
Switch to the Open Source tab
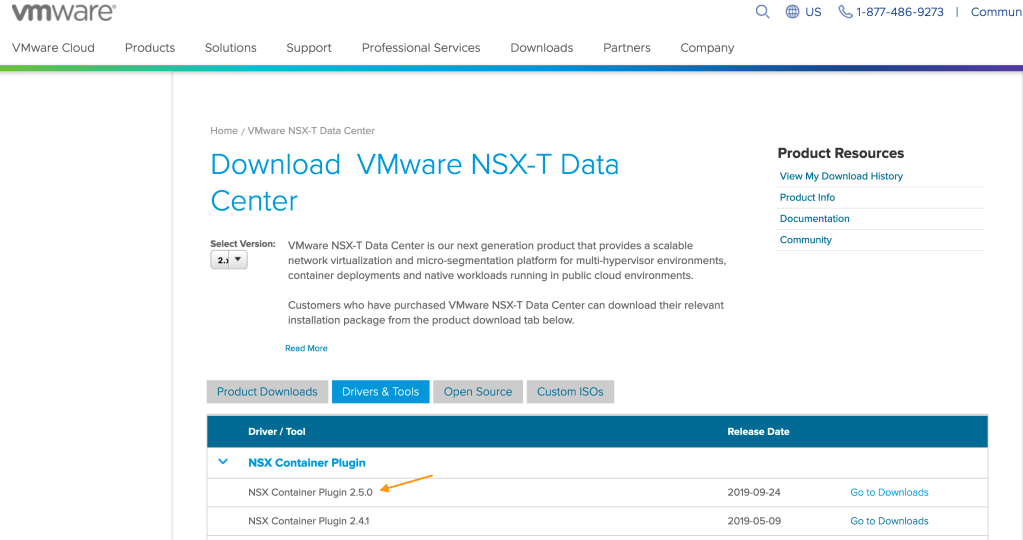click(478, 392)
